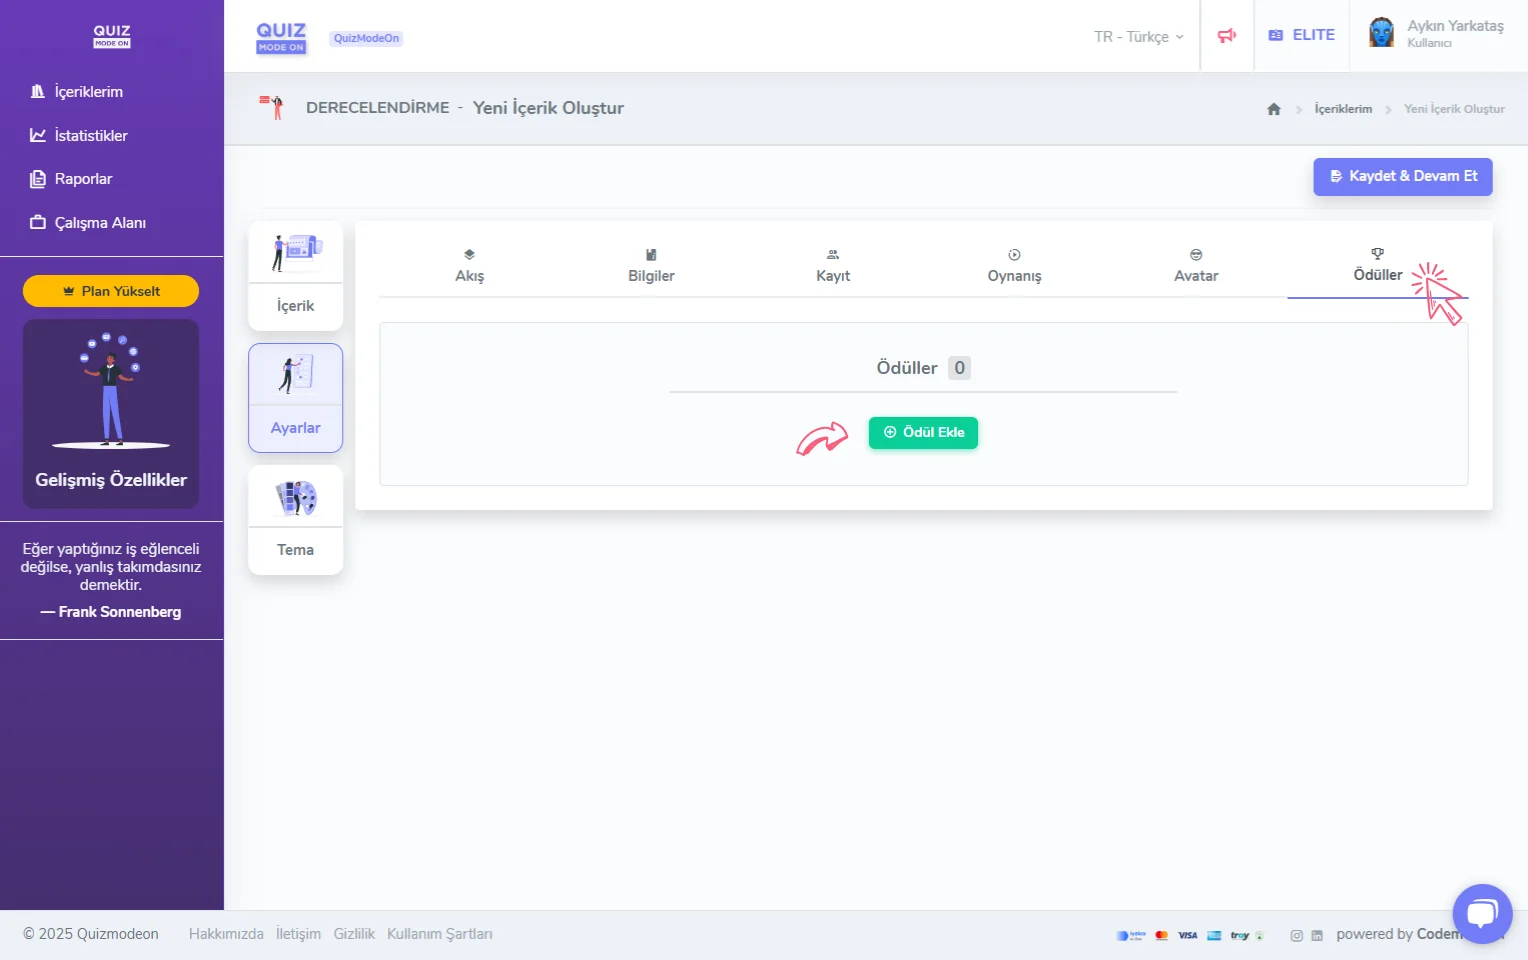The height and width of the screenshot is (960, 1528).
Task: Open the chat support bubble
Action: (x=1482, y=913)
